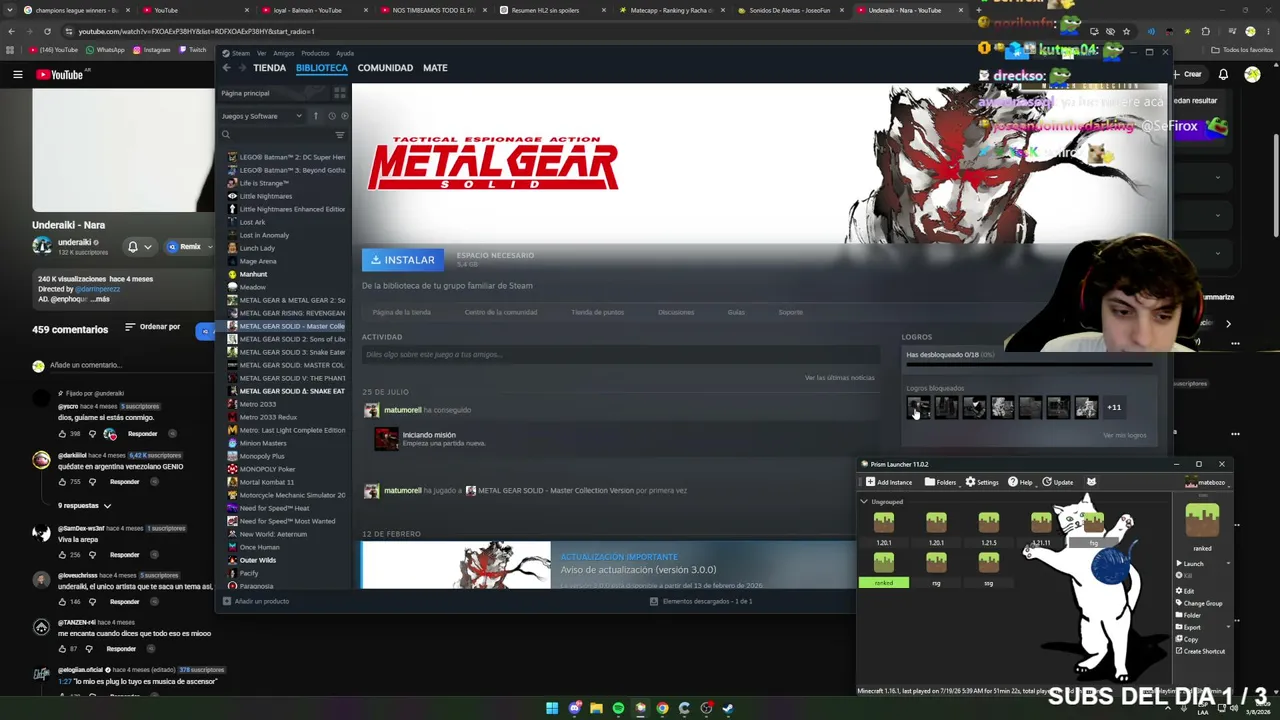Go back in Steam navigation
The width and height of the screenshot is (1280, 720).
click(226, 68)
